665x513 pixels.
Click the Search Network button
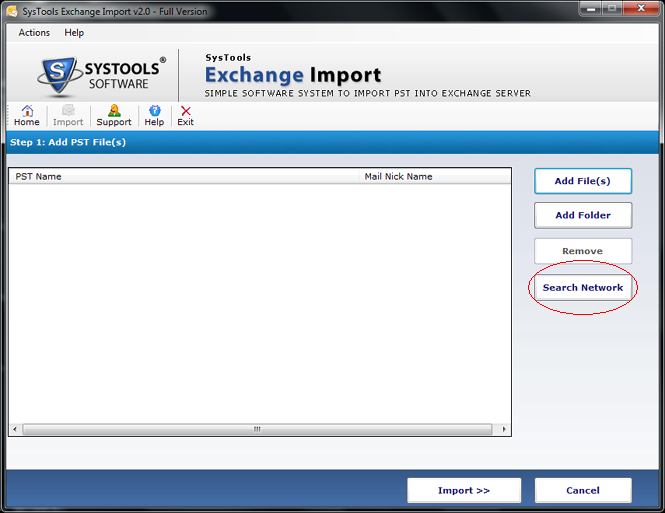tap(583, 287)
